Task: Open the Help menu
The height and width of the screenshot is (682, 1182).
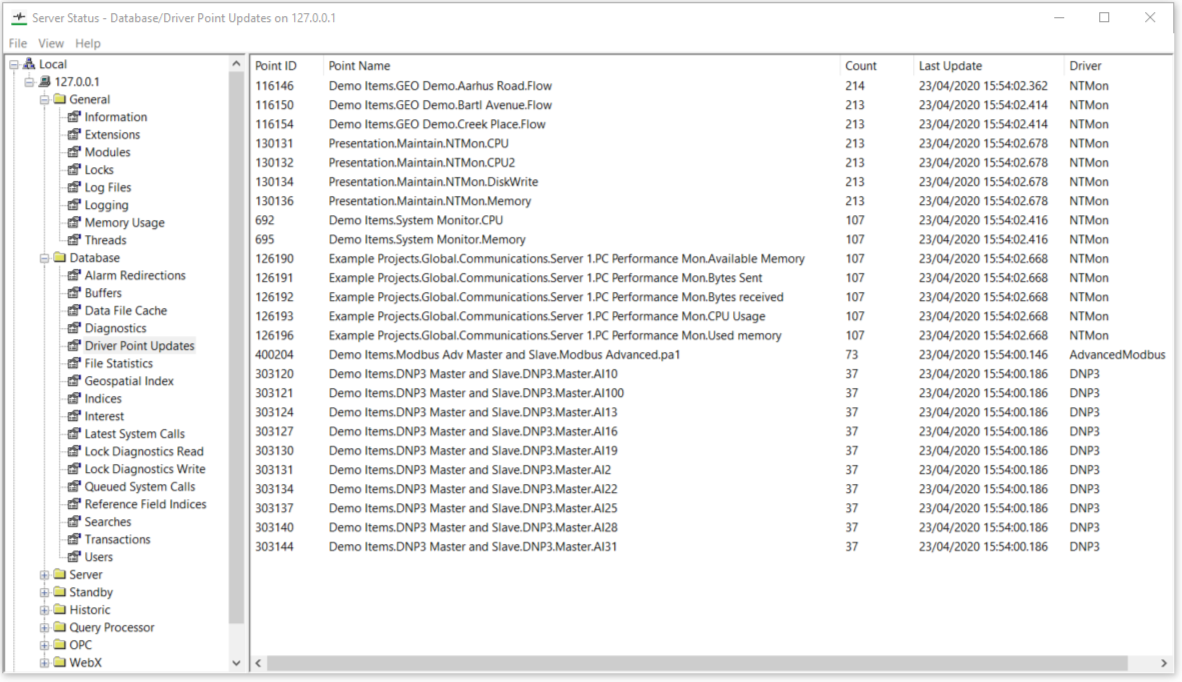Action: (88, 43)
